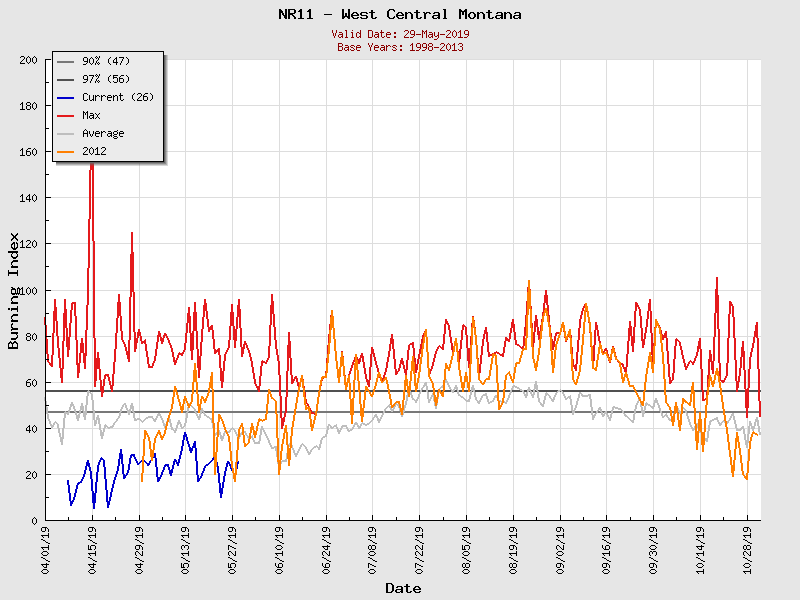Image resolution: width=800 pixels, height=600 pixels.
Task: Click the Average legend label
Action: pos(103,133)
